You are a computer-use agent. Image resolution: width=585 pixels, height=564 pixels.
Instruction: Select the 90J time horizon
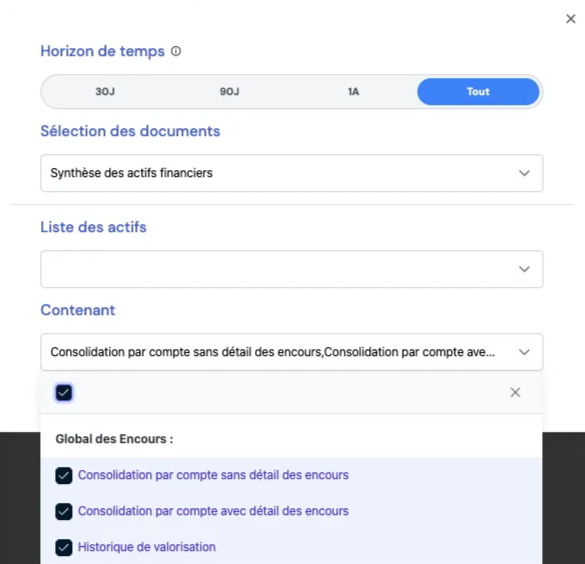[229, 92]
